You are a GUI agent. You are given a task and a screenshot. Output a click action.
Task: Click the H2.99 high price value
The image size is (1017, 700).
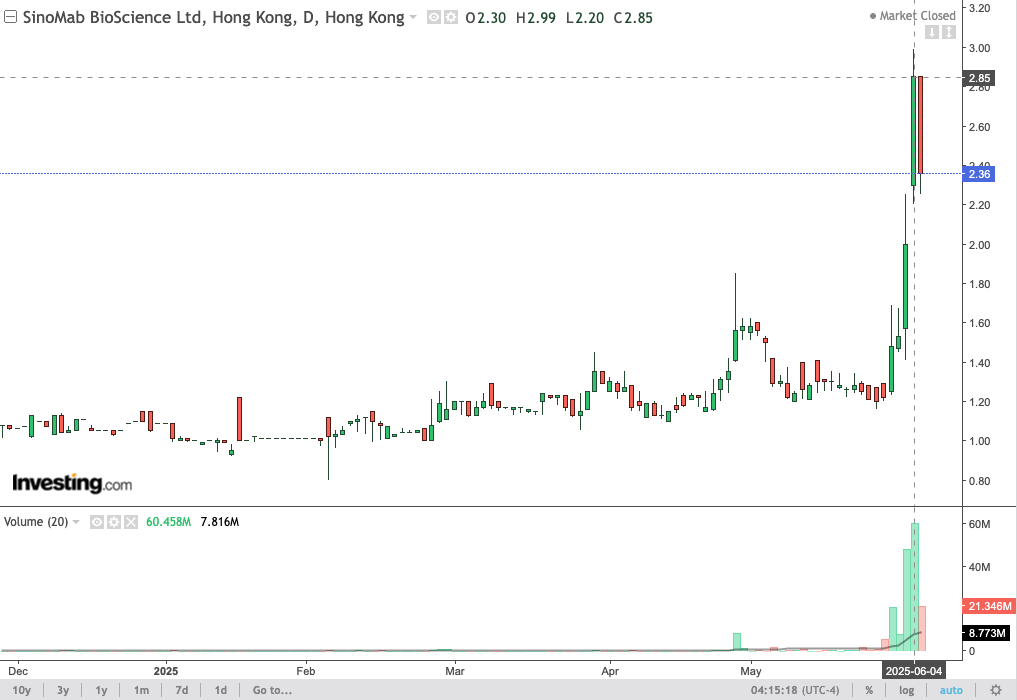[536, 18]
